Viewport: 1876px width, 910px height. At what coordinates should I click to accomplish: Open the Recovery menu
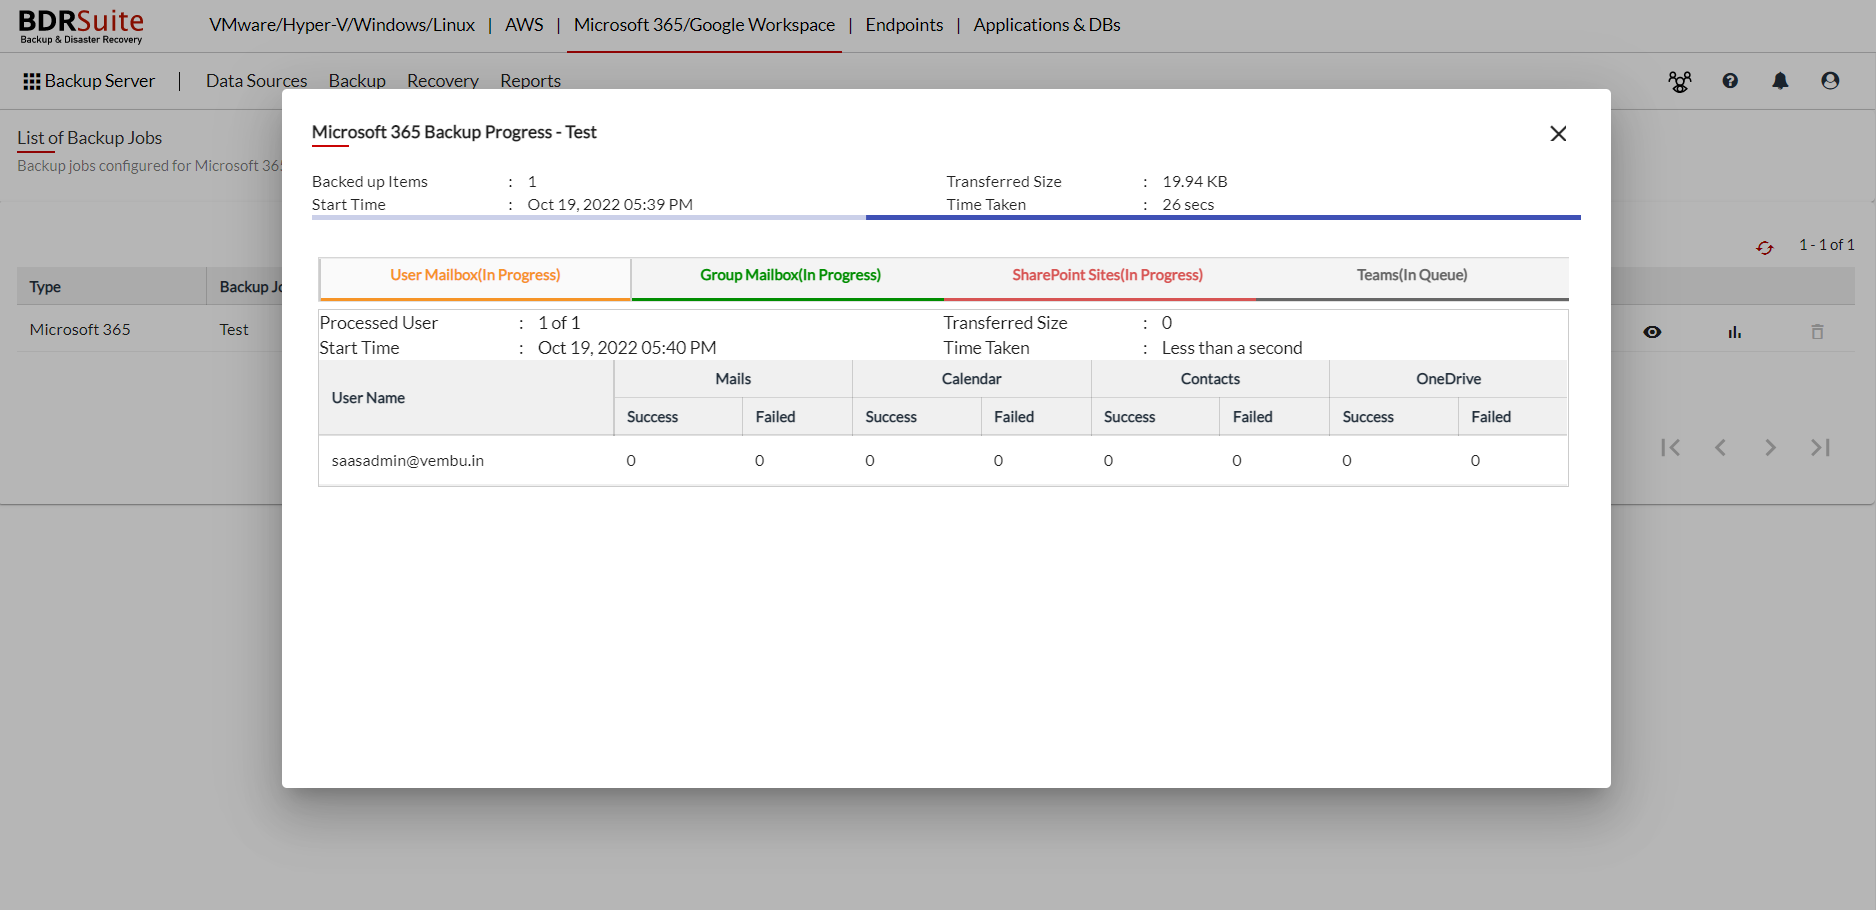442,81
